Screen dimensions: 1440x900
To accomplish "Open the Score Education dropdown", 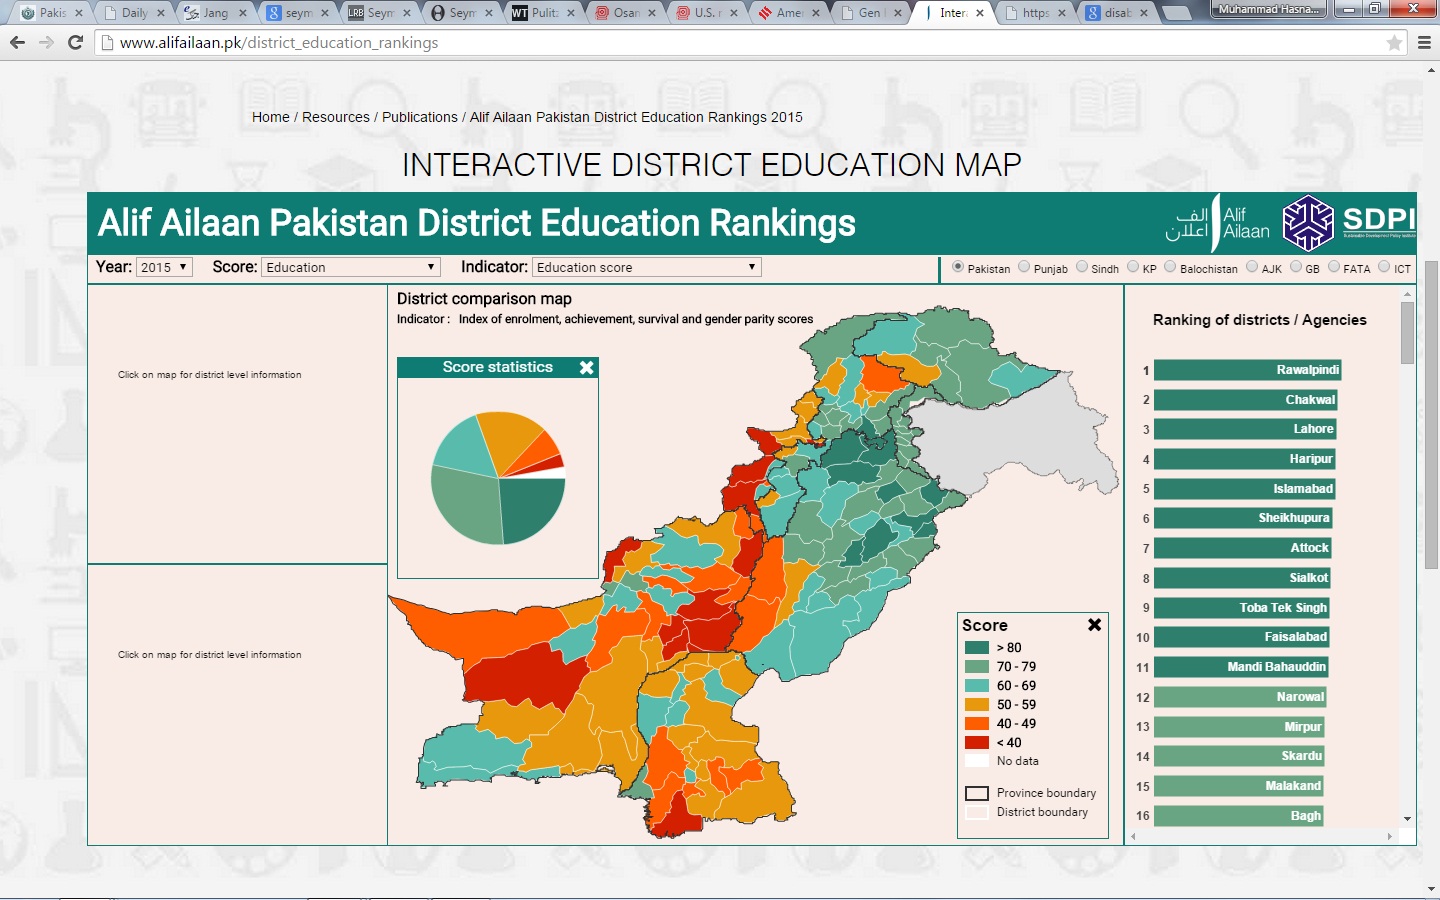I will point(351,267).
